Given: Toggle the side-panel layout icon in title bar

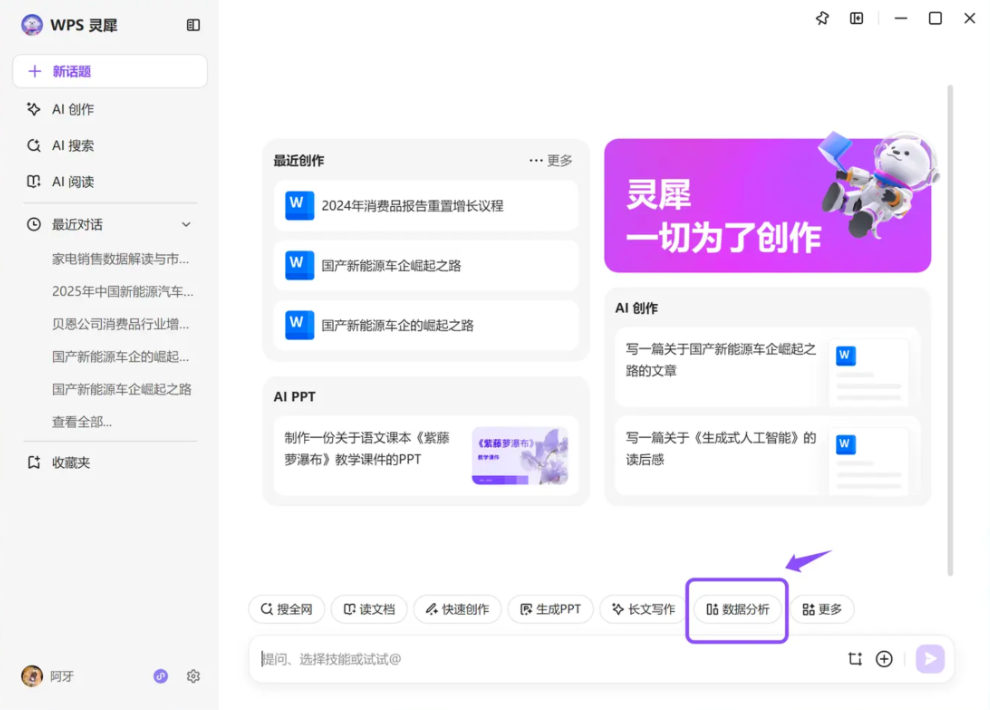Looking at the screenshot, I should [x=857, y=18].
